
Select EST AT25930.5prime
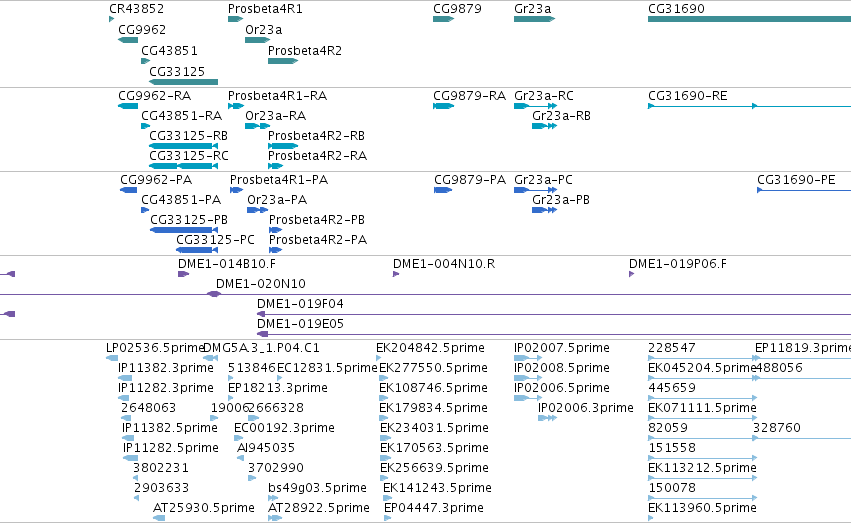tap(204, 508)
